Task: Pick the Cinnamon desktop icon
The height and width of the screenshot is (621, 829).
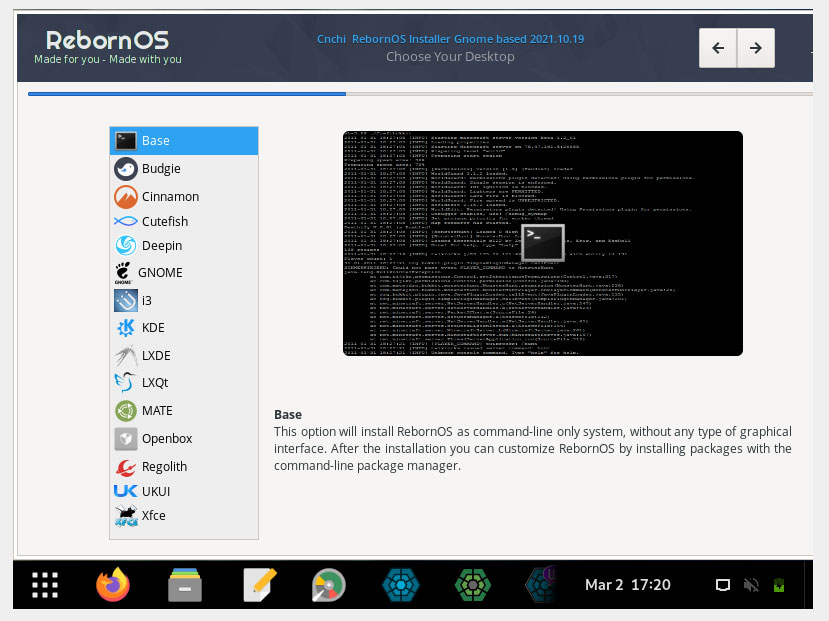Action: pyautogui.click(x=126, y=197)
